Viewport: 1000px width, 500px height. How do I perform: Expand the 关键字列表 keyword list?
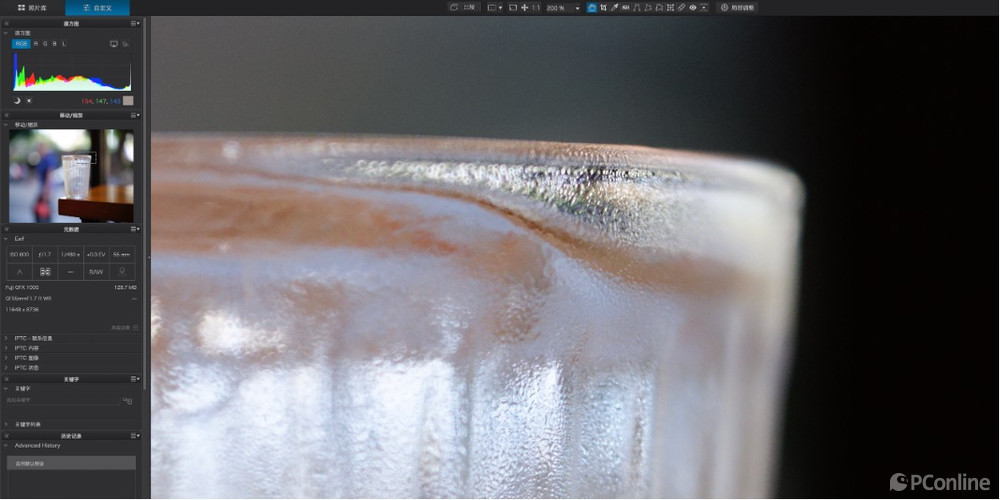(x=6, y=424)
